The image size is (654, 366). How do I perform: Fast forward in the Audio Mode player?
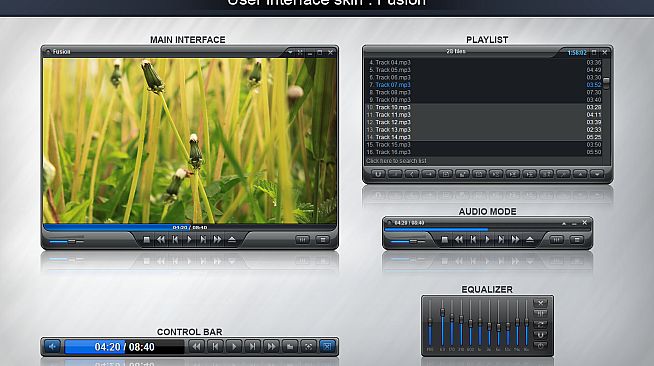pyautogui.click(x=516, y=240)
